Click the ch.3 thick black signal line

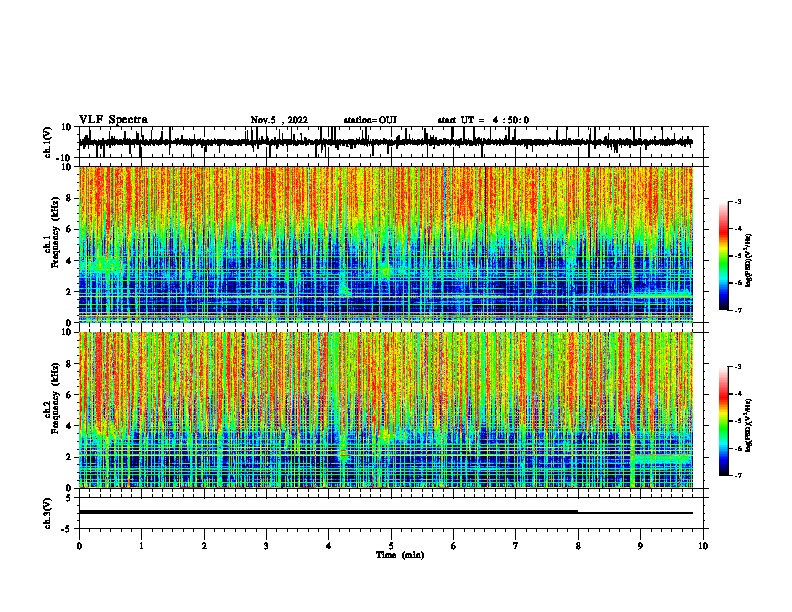328,512
